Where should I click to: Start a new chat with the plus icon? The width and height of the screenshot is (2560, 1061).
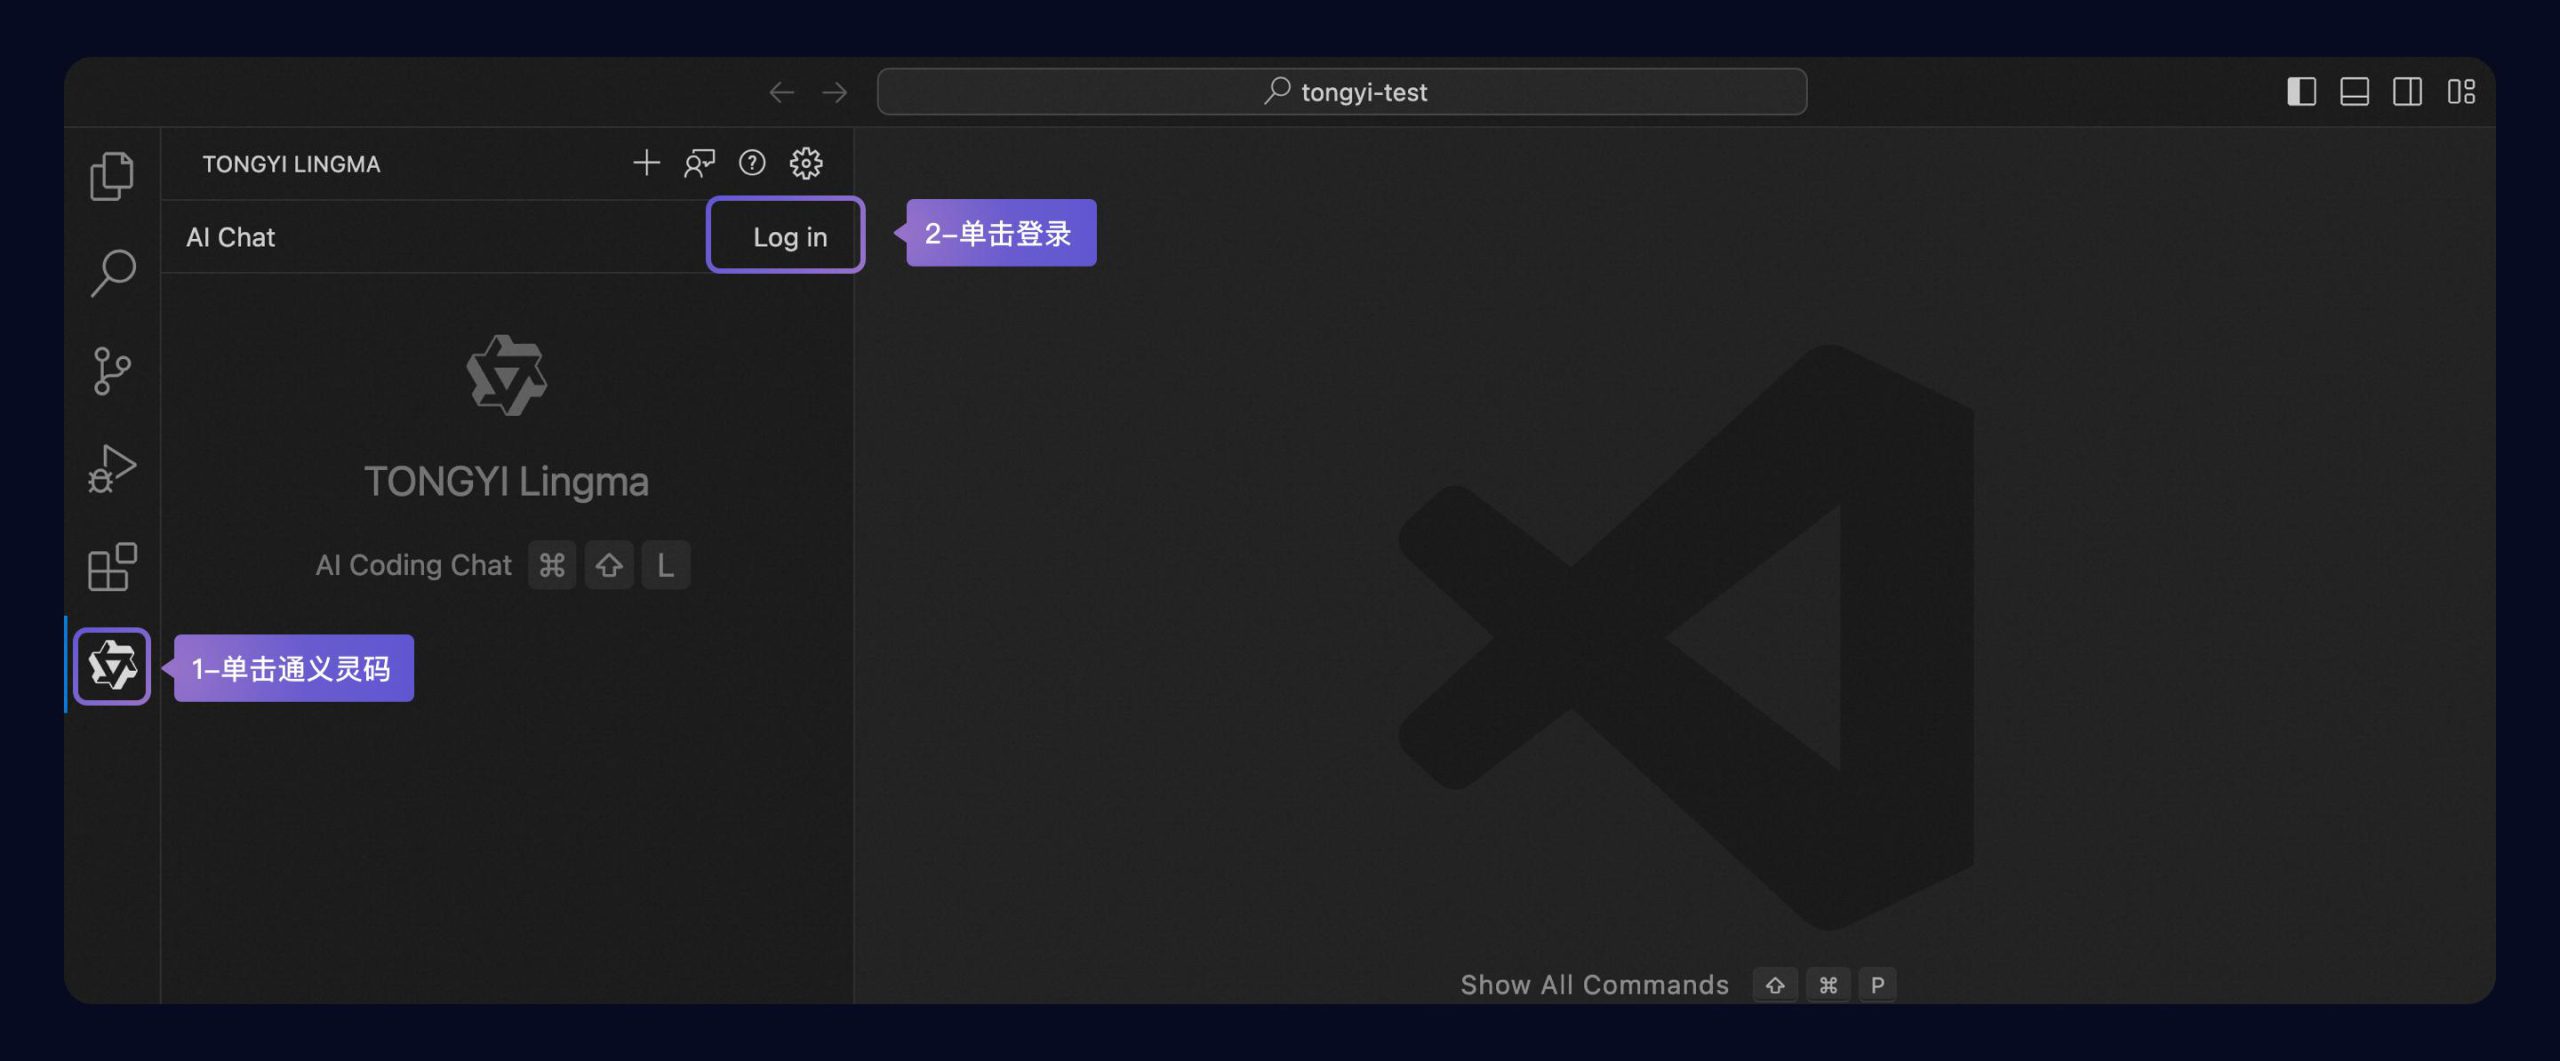click(x=646, y=163)
